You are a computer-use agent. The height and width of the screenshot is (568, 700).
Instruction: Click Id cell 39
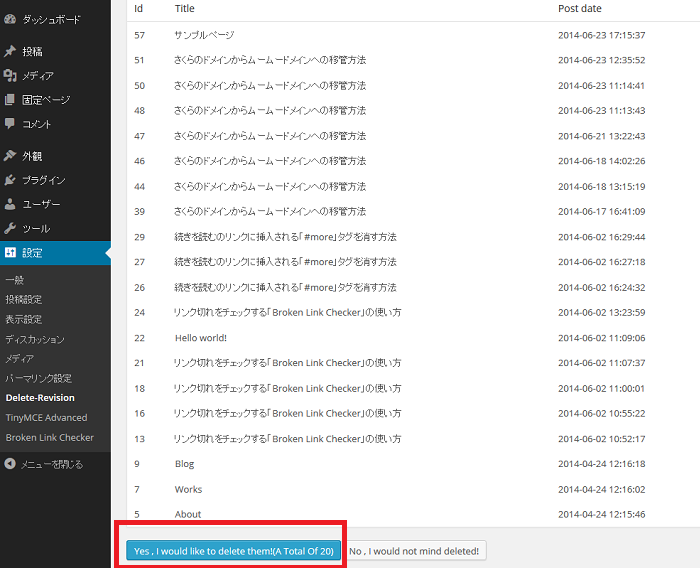tap(139, 211)
